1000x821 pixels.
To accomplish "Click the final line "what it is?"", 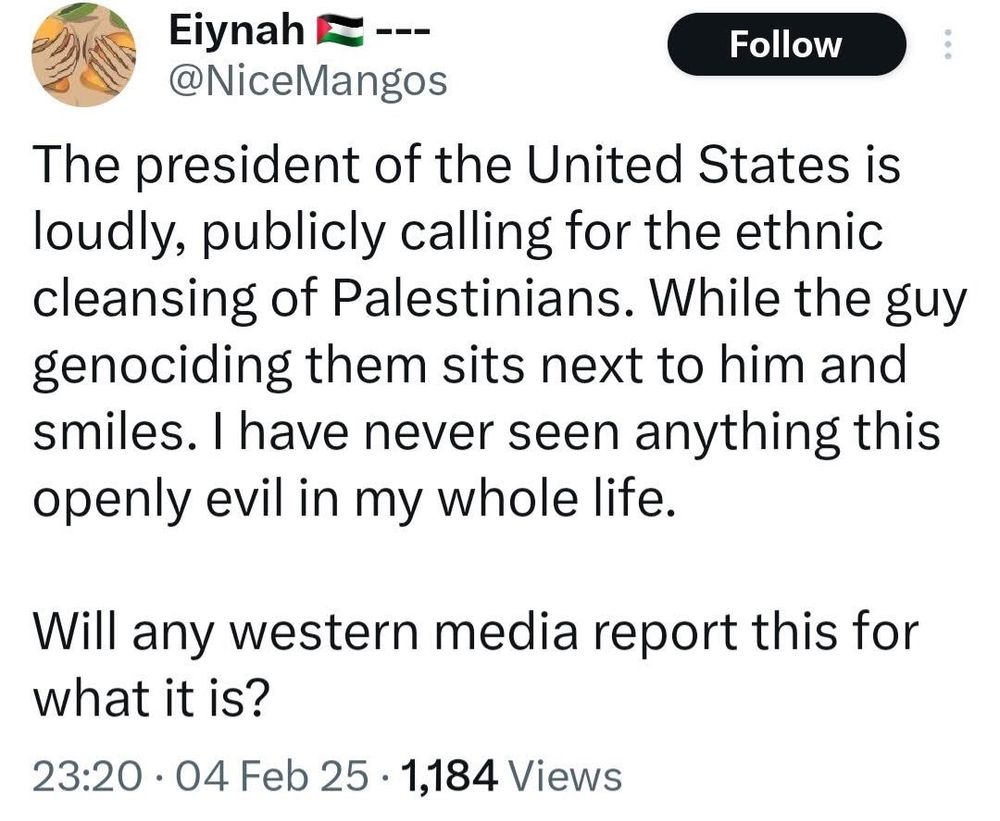I will tap(148, 699).
